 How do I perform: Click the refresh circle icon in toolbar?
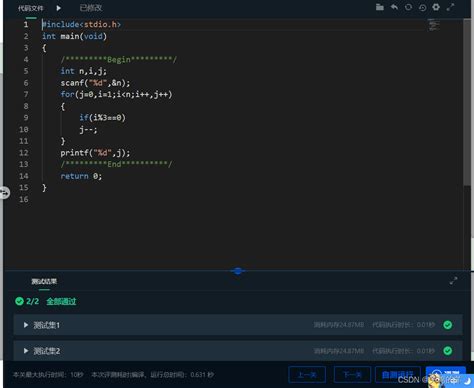(408, 7)
